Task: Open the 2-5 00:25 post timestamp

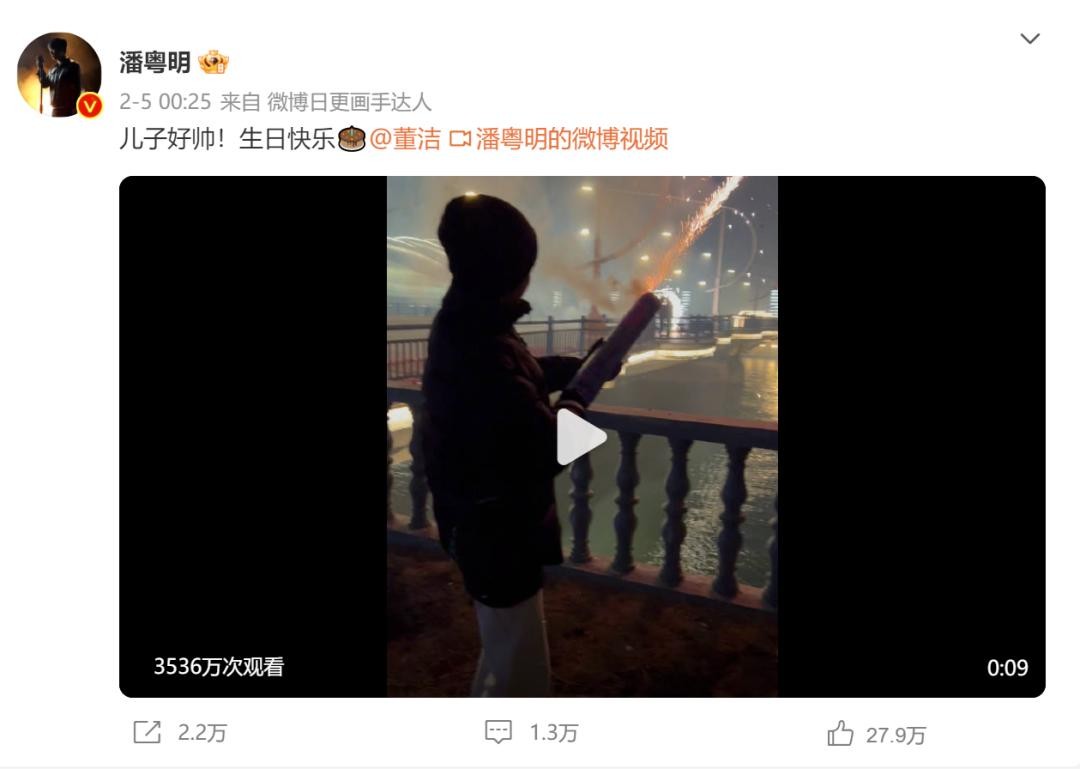Action: 165,102
